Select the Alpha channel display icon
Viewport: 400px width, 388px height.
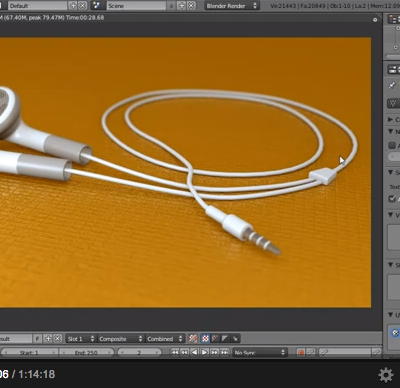click(x=215, y=339)
